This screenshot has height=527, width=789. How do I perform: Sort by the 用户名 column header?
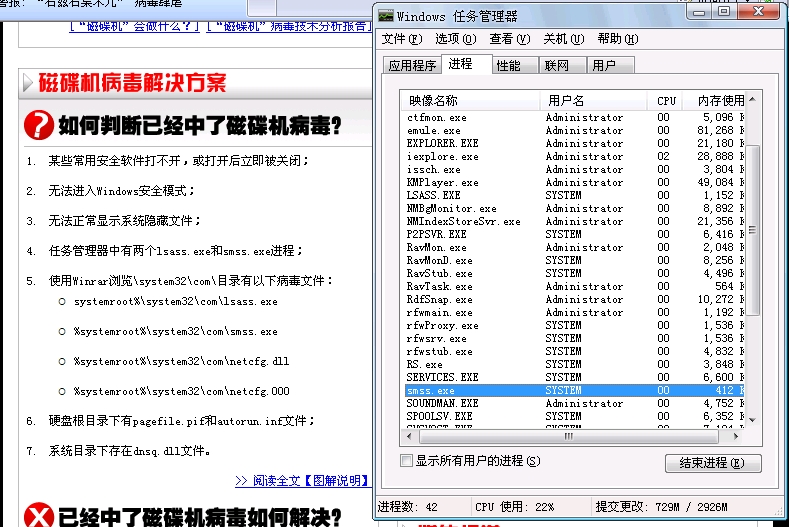[x=593, y=101]
